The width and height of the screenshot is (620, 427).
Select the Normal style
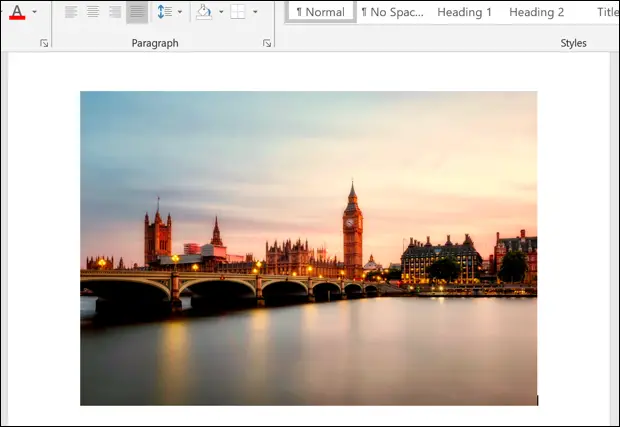coord(321,12)
